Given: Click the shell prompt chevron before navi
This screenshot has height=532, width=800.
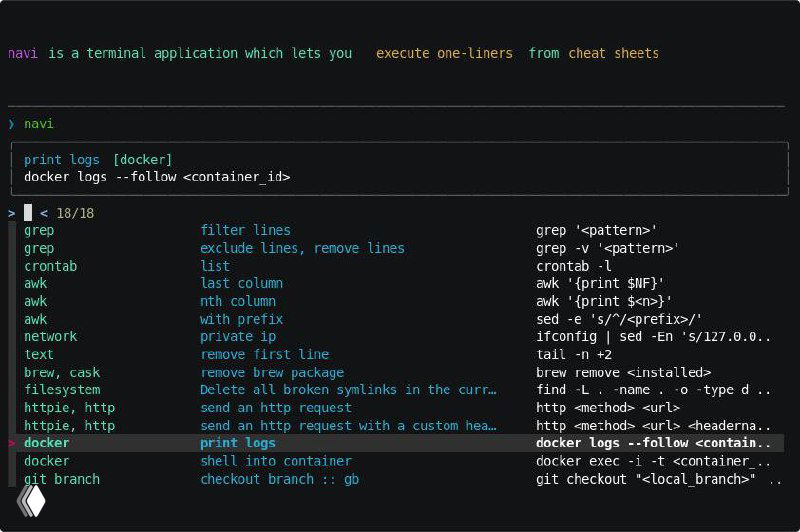Looking at the screenshot, I should tap(11, 124).
